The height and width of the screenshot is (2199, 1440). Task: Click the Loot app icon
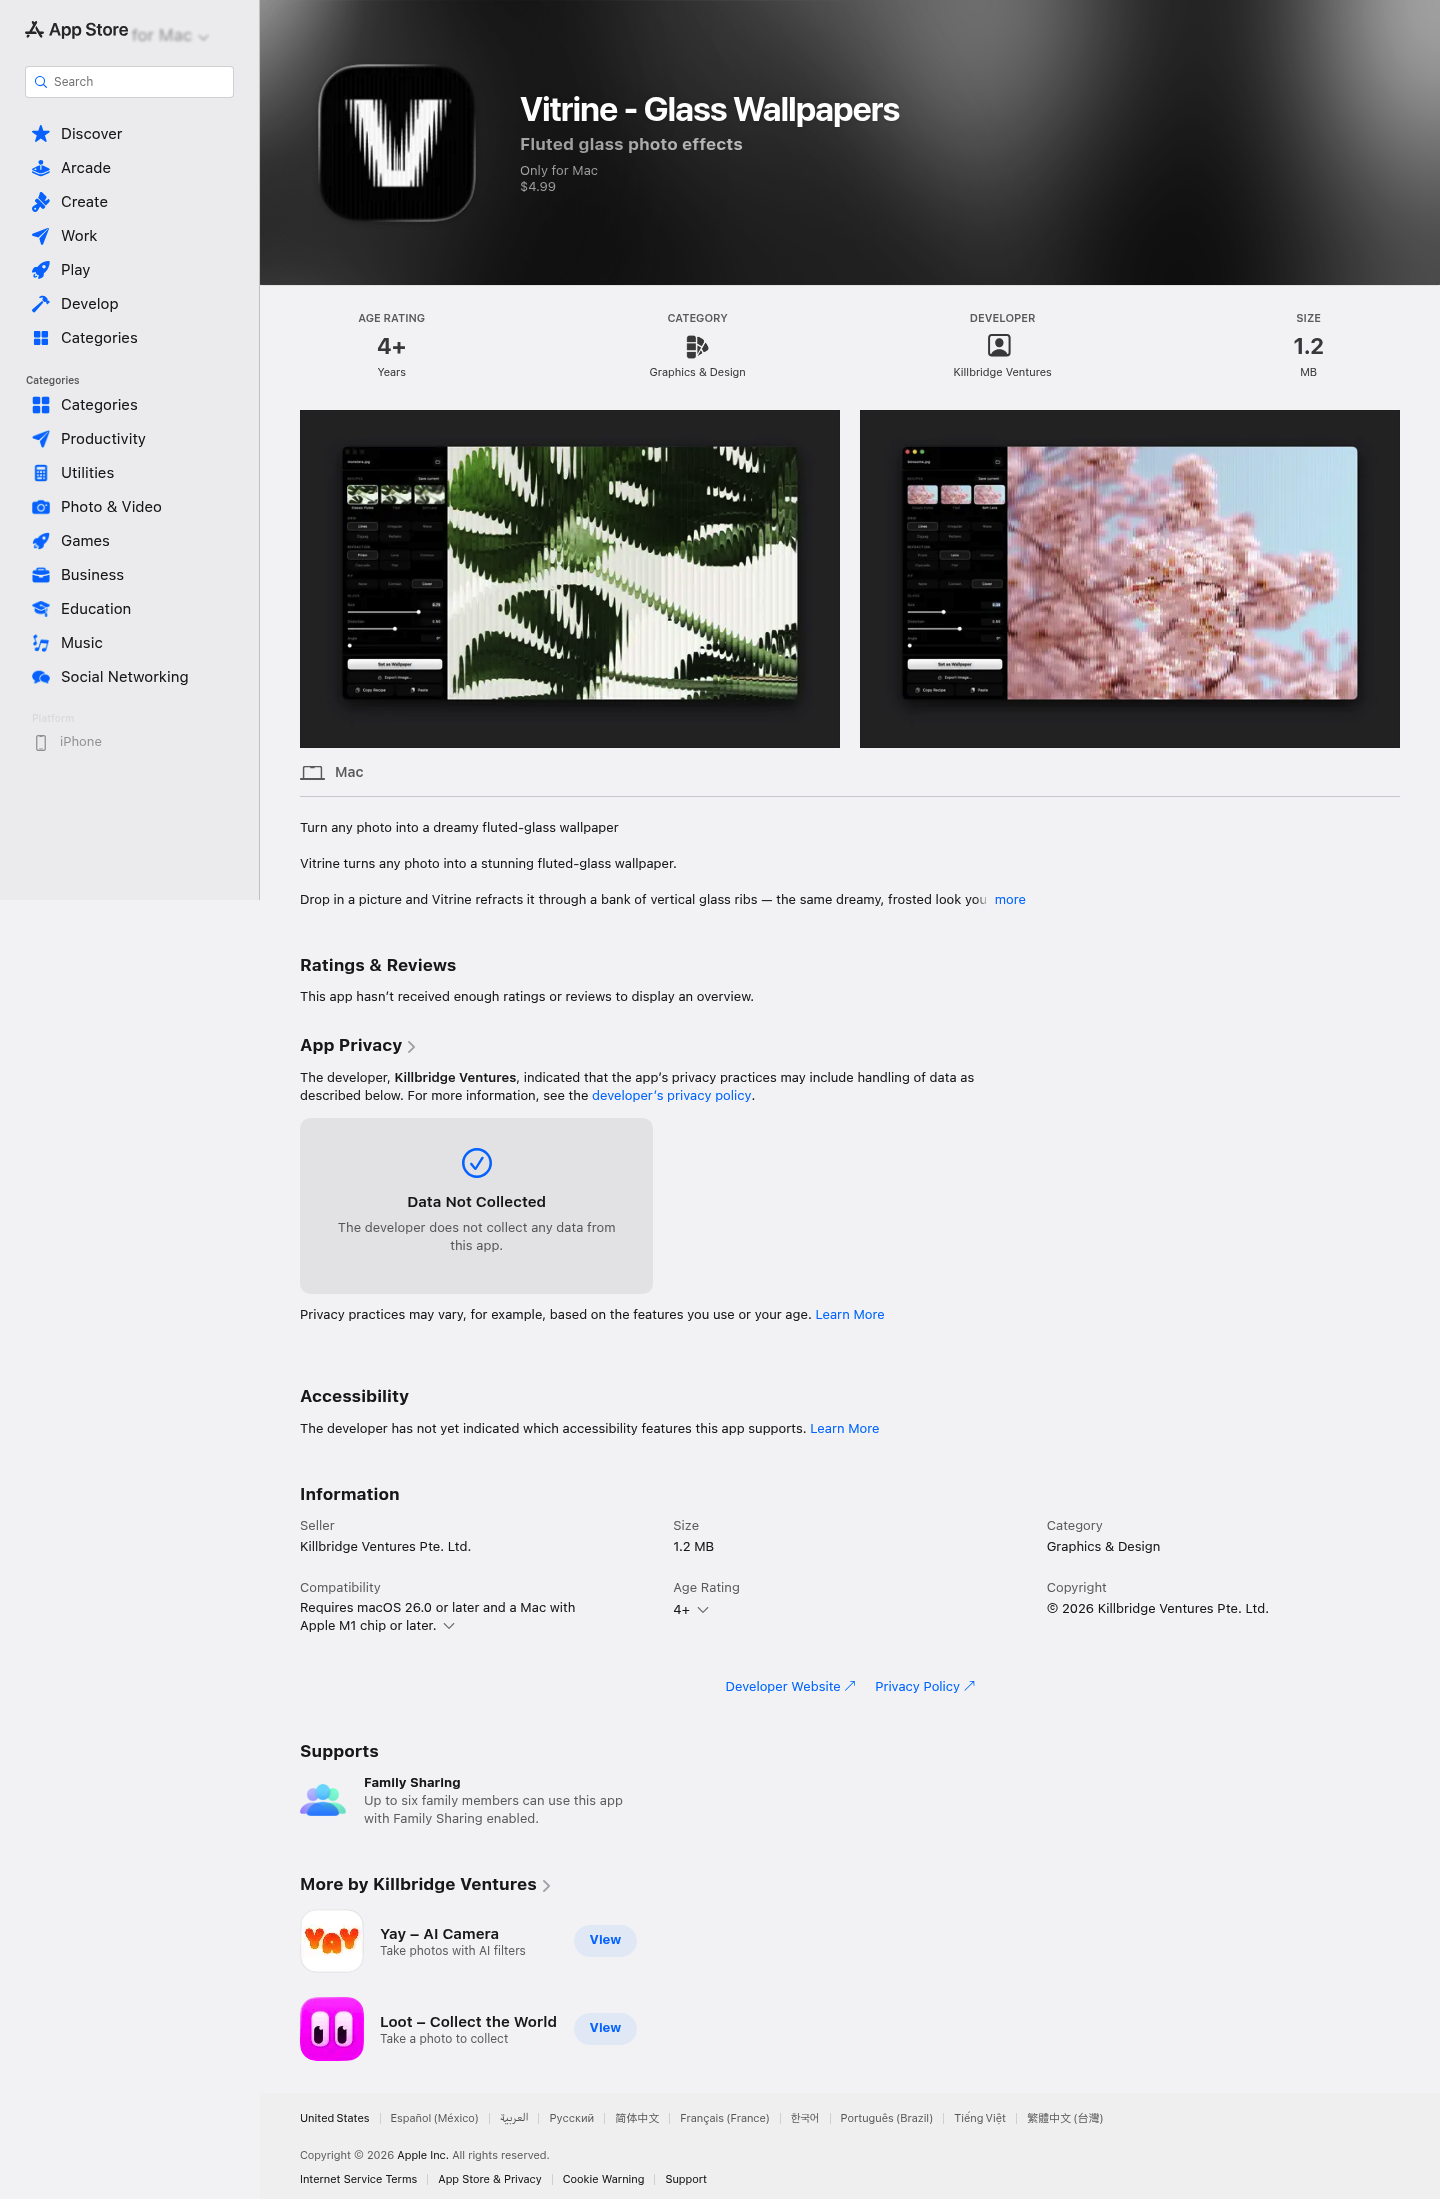332,2029
